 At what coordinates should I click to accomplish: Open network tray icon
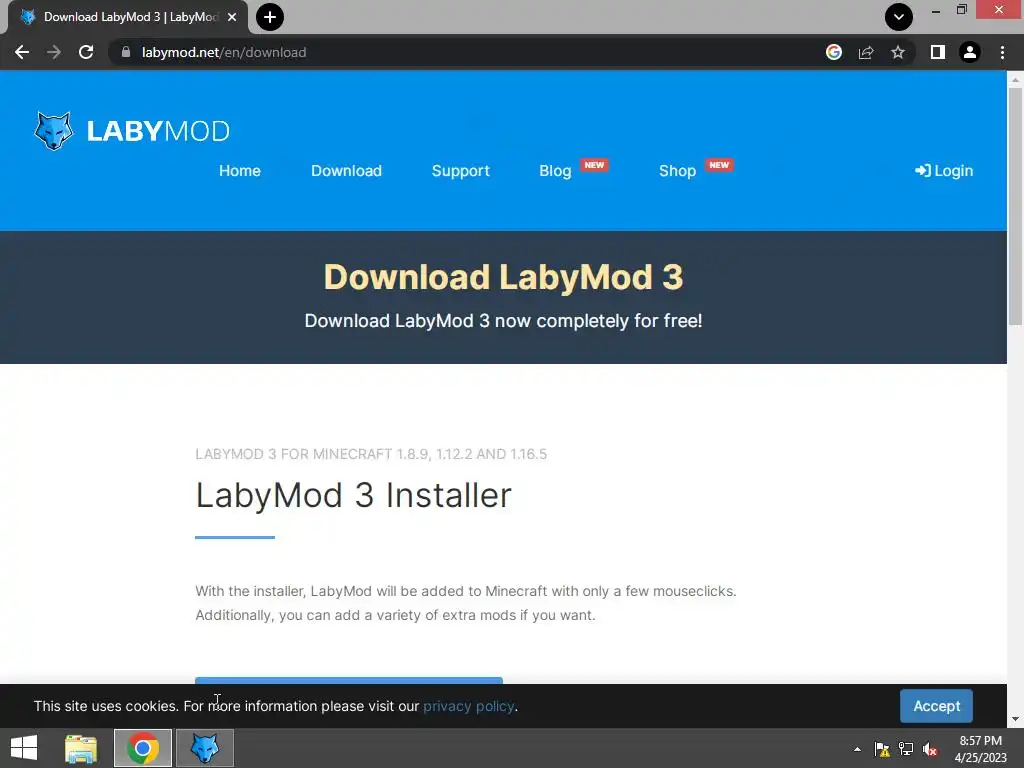(906, 749)
